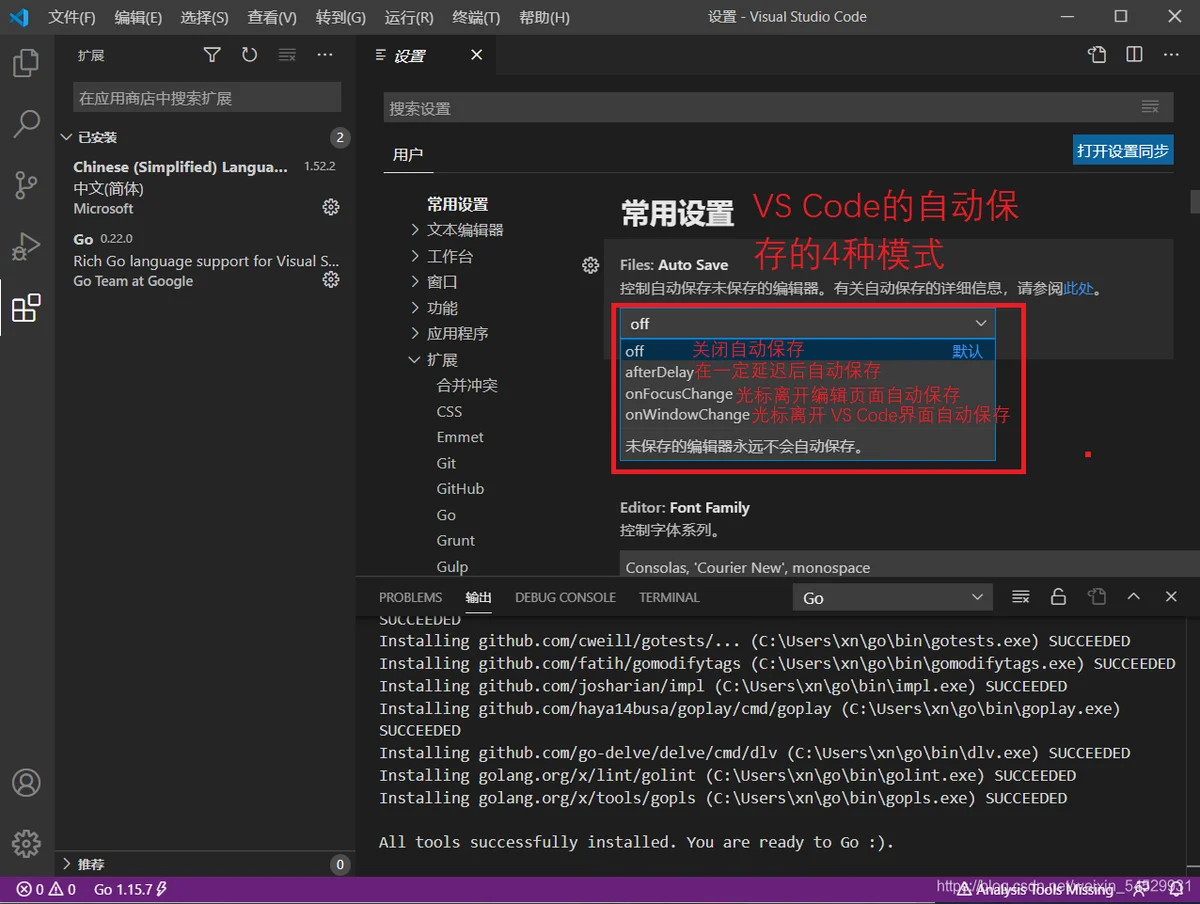Select 常用设置 in settings tree
This screenshot has height=904, width=1200.
click(457, 204)
